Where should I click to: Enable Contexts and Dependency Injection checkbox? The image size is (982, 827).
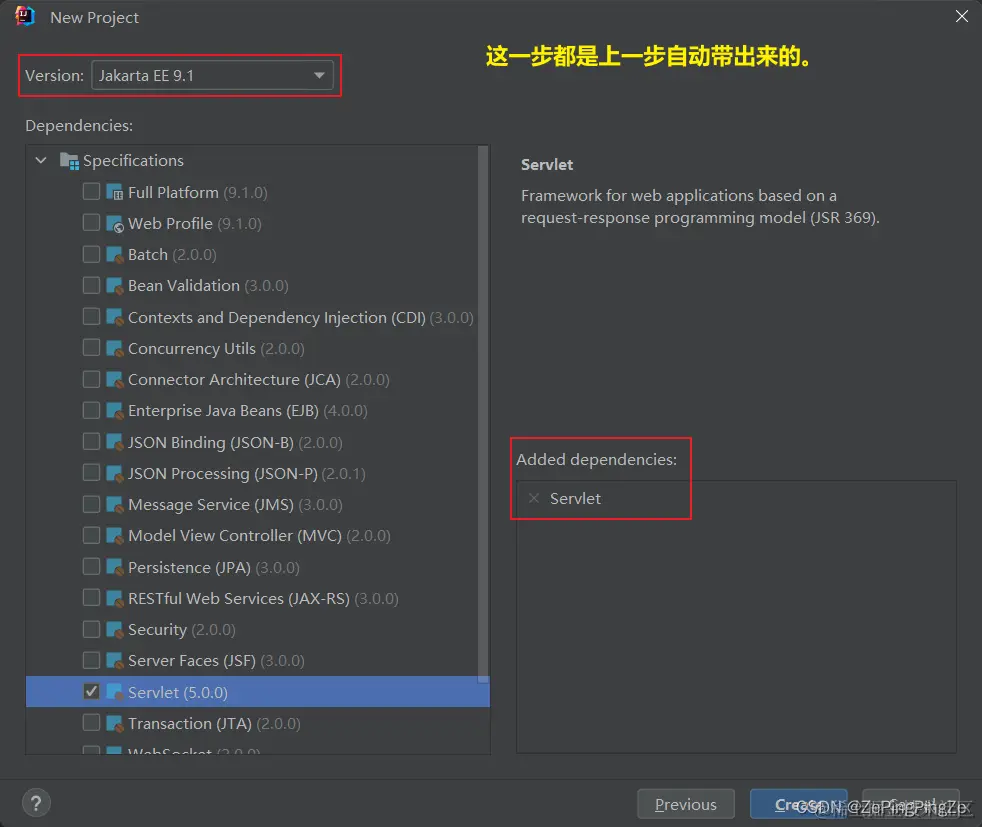(x=91, y=317)
